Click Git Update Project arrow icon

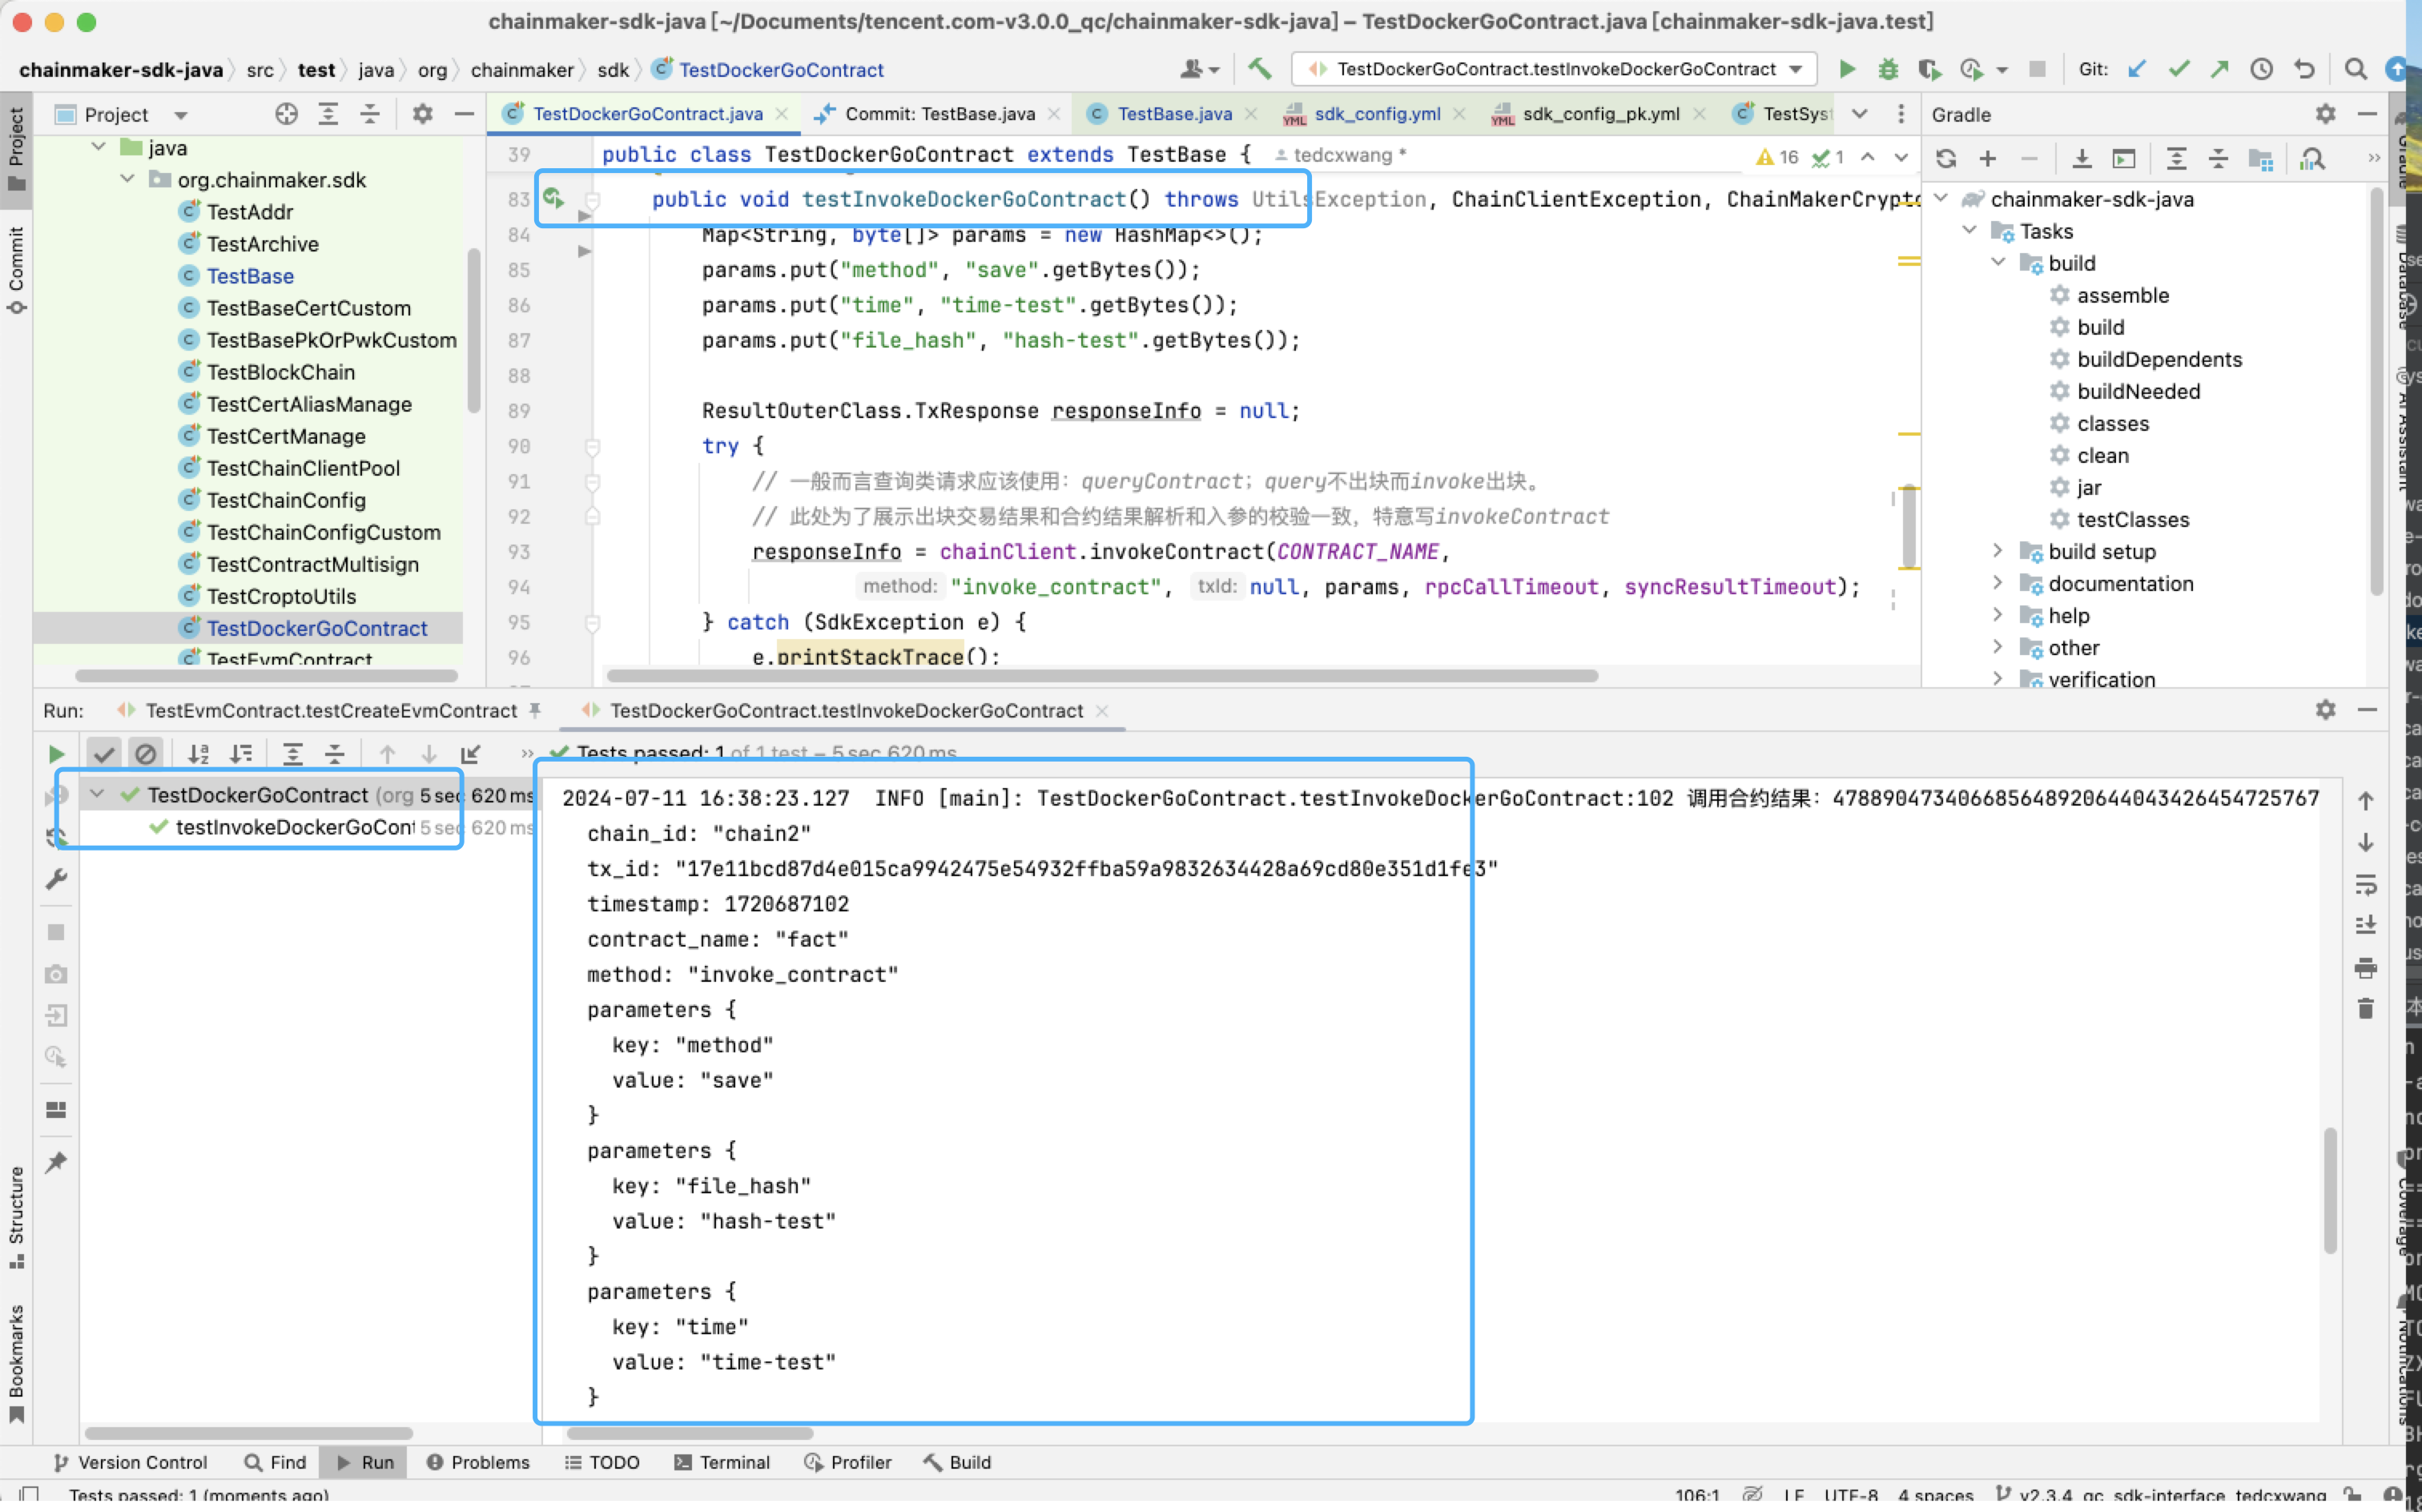click(x=2136, y=69)
